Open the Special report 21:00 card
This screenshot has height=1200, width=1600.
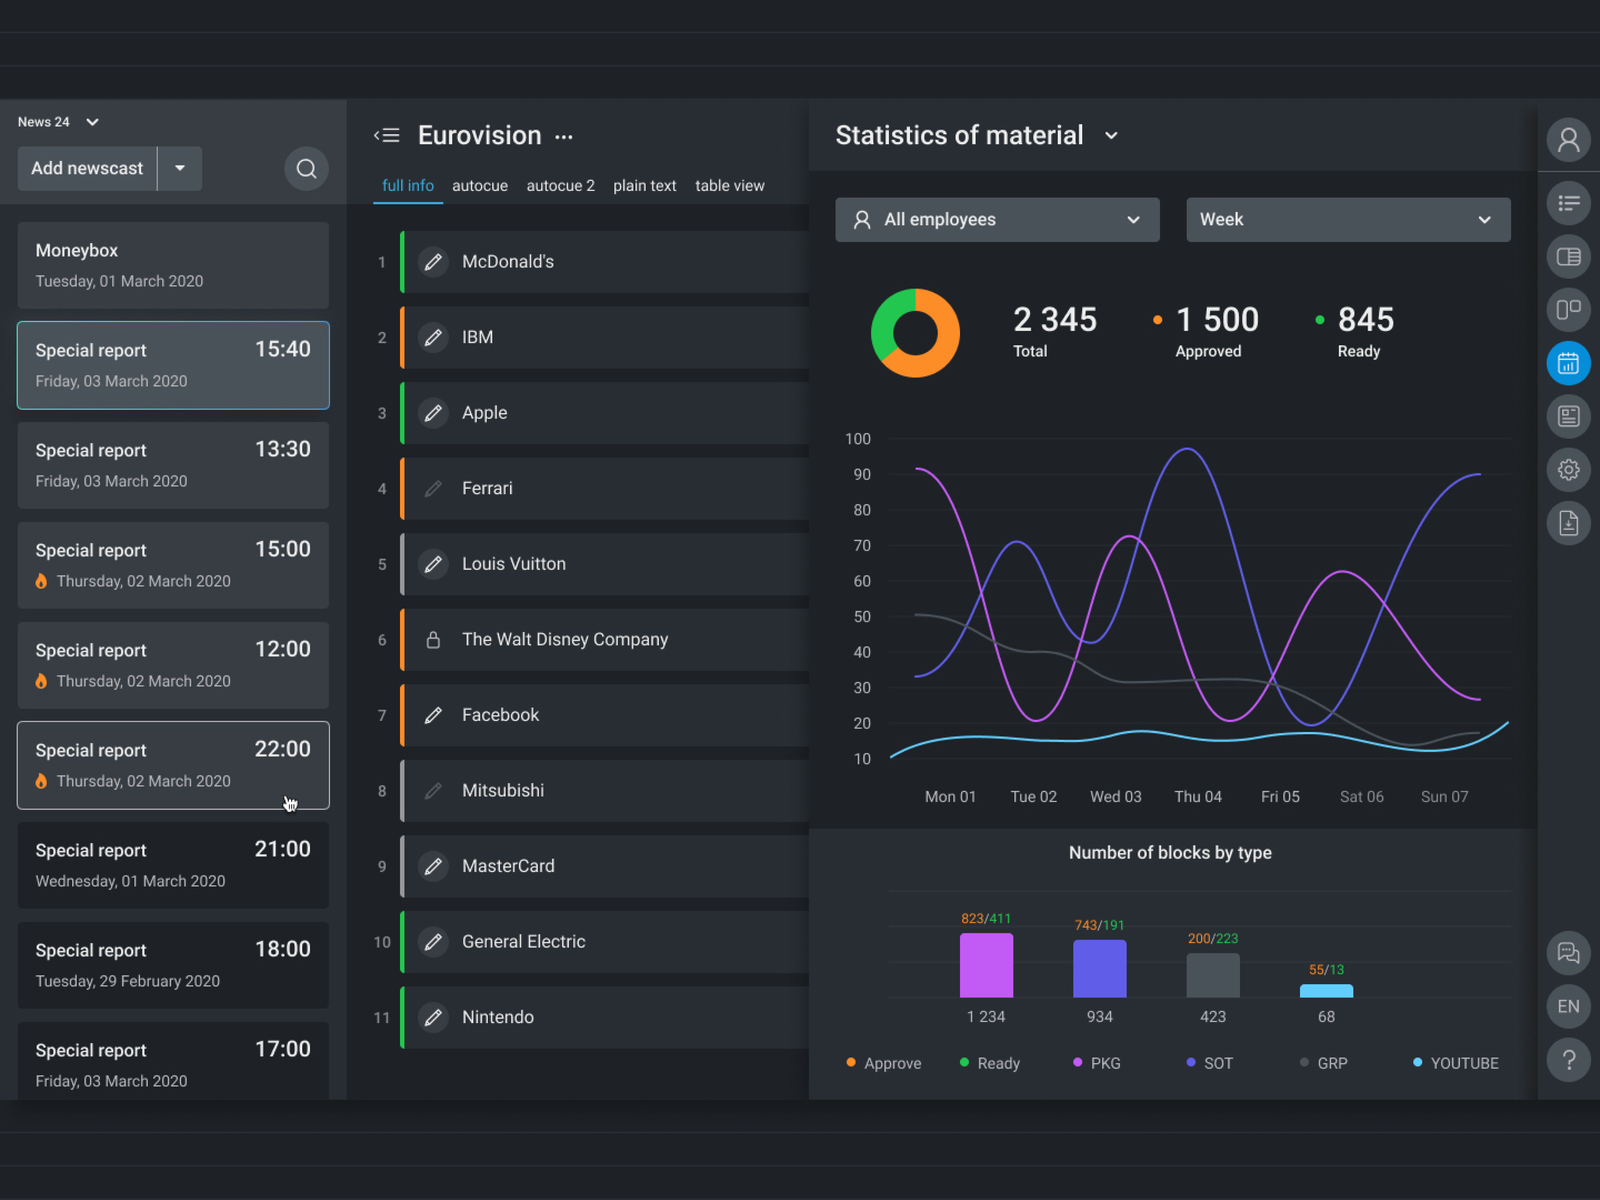(x=173, y=866)
